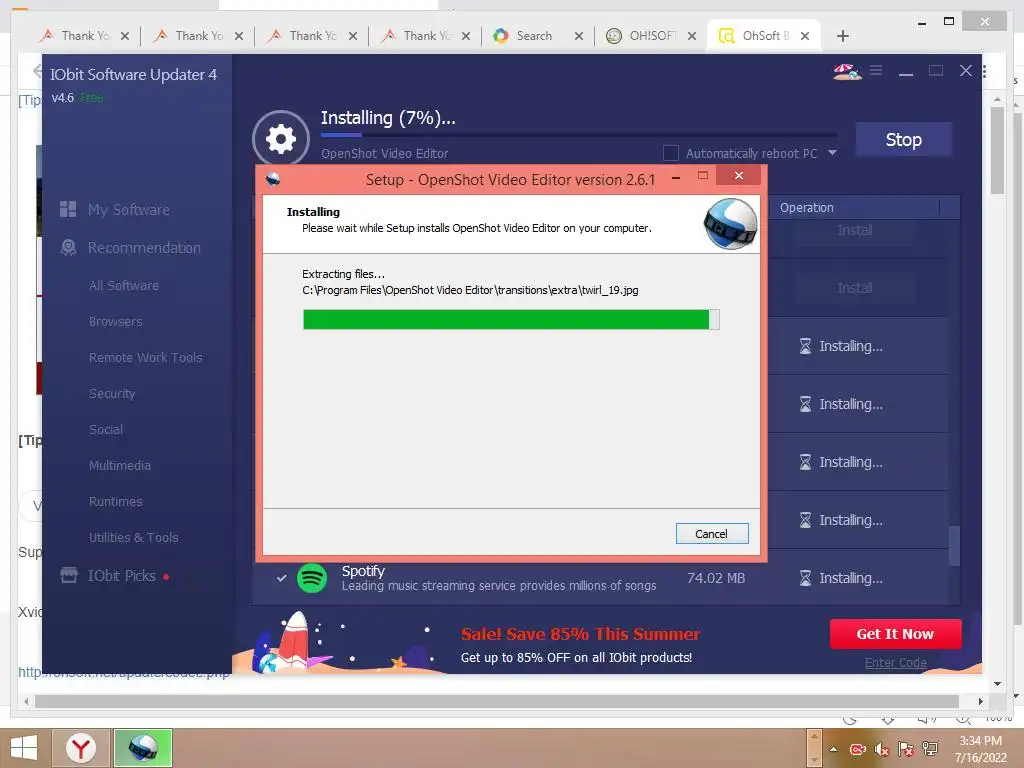Toggle Automatically reboot PC checkbox
The height and width of the screenshot is (768, 1024).
[671, 153]
